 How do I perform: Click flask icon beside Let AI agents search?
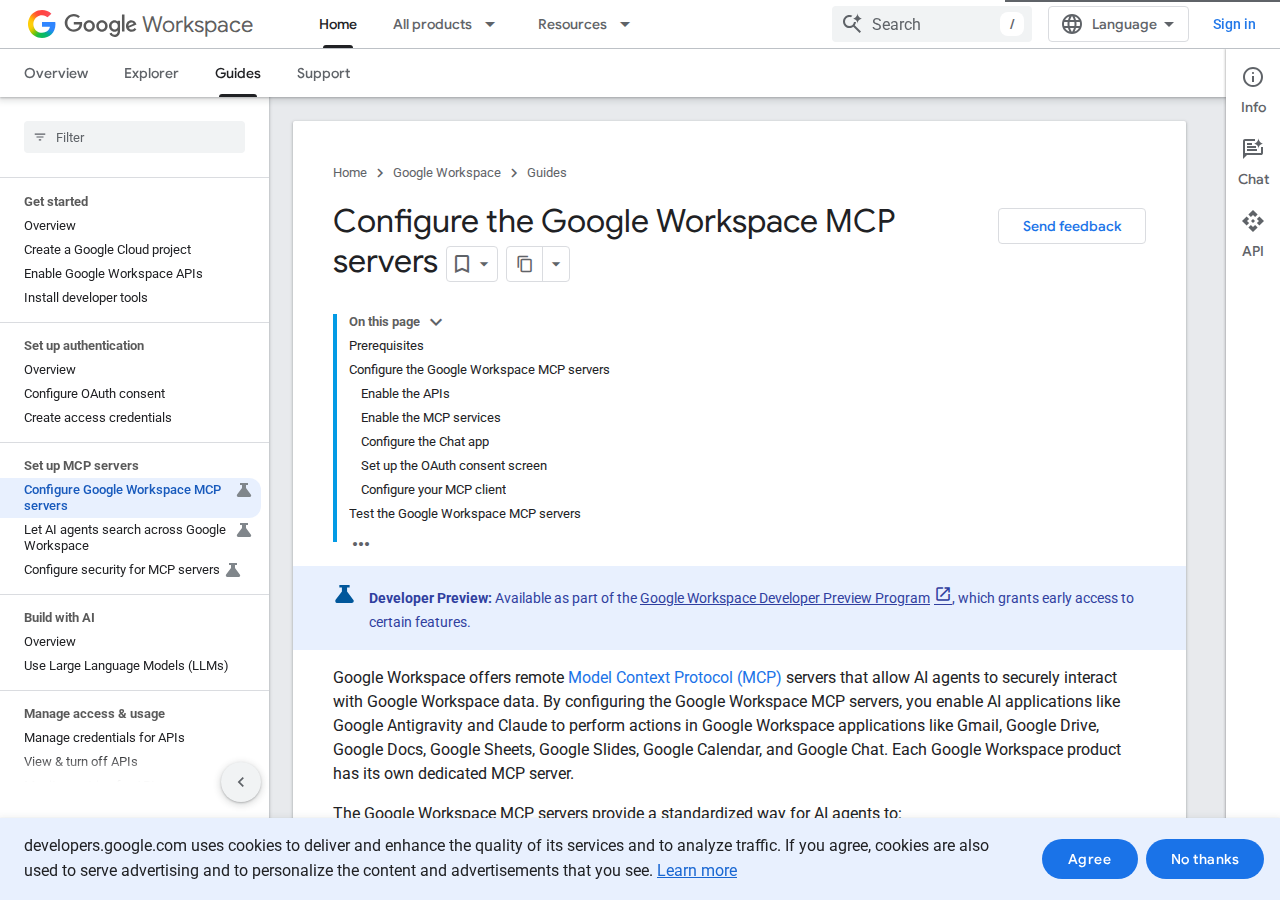[243, 530]
